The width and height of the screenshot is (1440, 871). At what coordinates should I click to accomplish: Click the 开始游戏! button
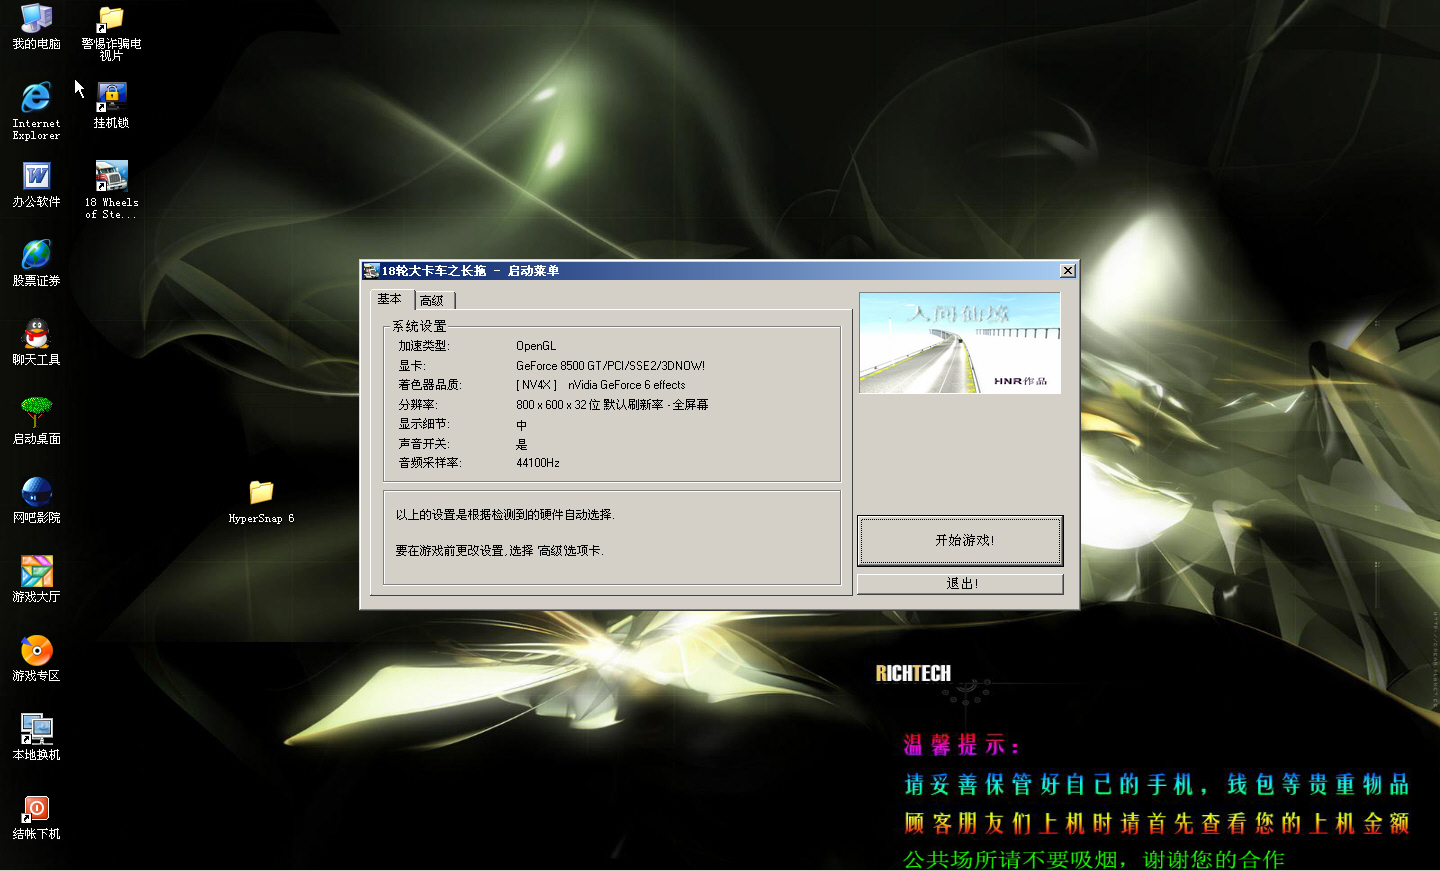point(960,540)
